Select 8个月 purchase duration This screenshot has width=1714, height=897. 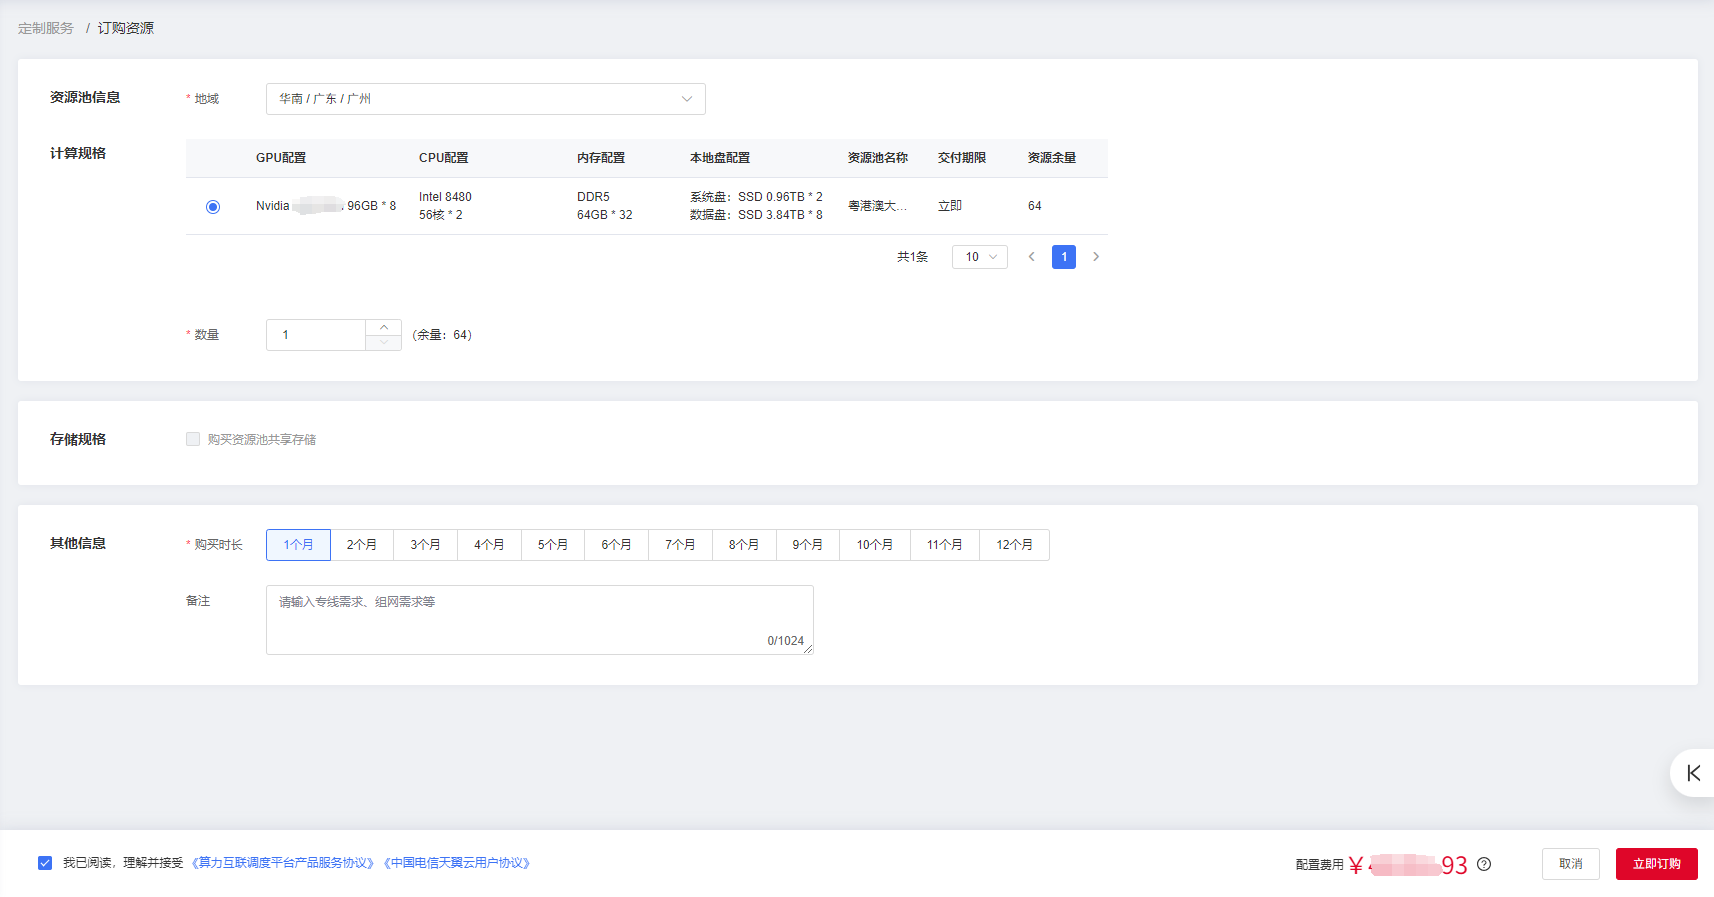[x=744, y=545]
